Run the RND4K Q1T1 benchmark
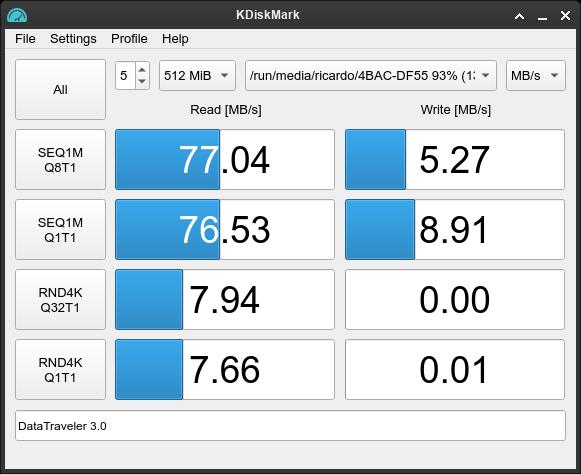581x474 pixels. pyautogui.click(x=60, y=370)
